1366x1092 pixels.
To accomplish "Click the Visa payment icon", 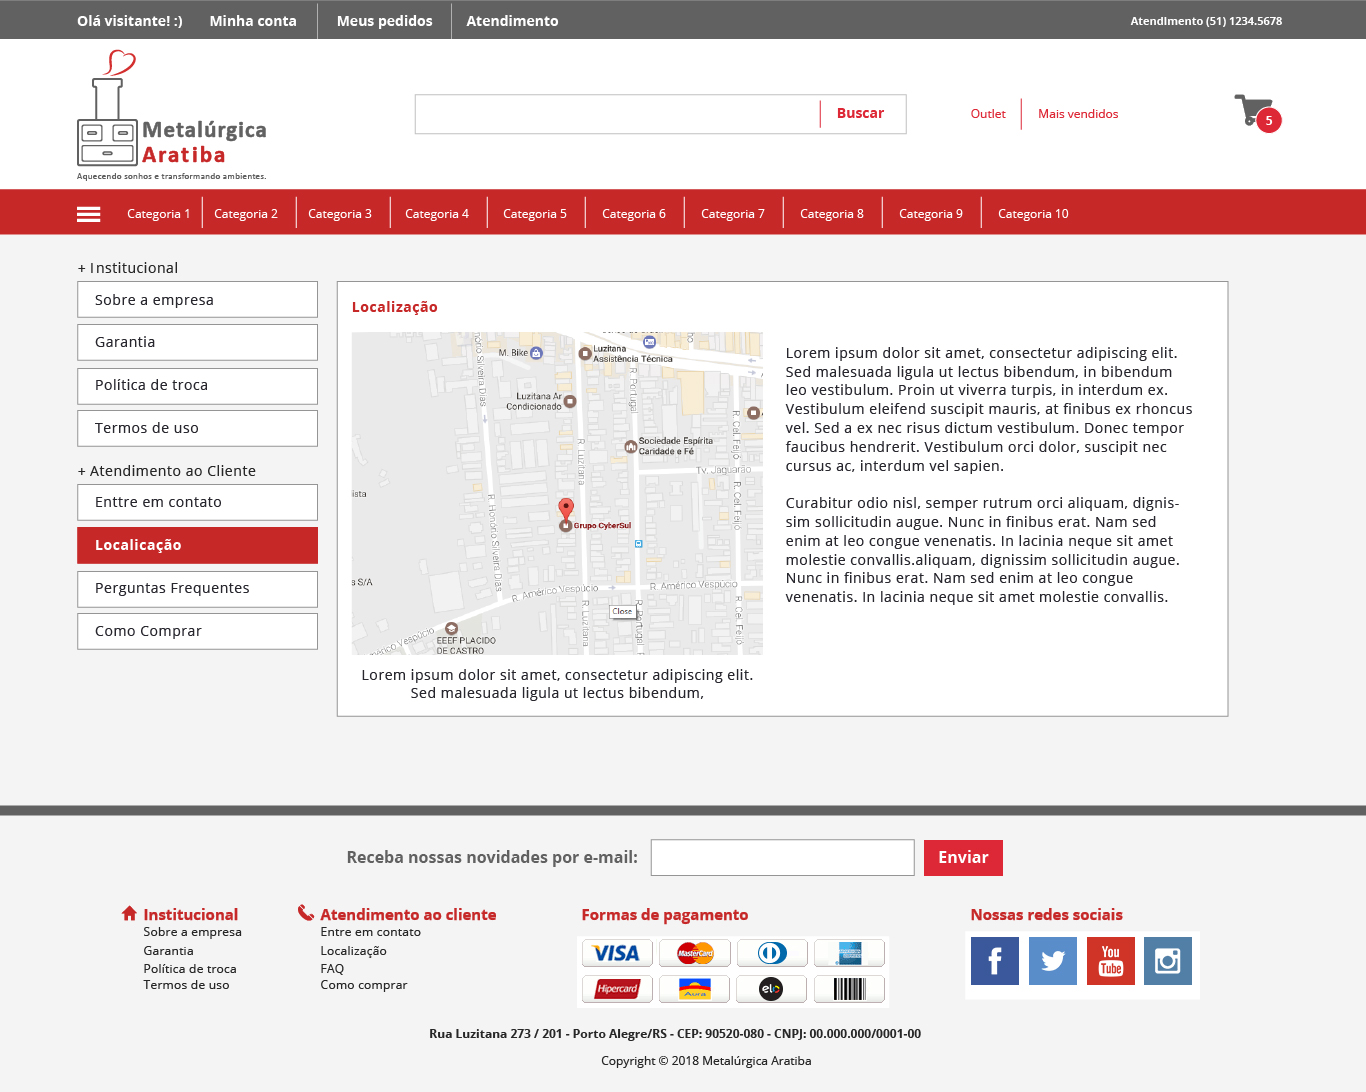I will (617, 953).
